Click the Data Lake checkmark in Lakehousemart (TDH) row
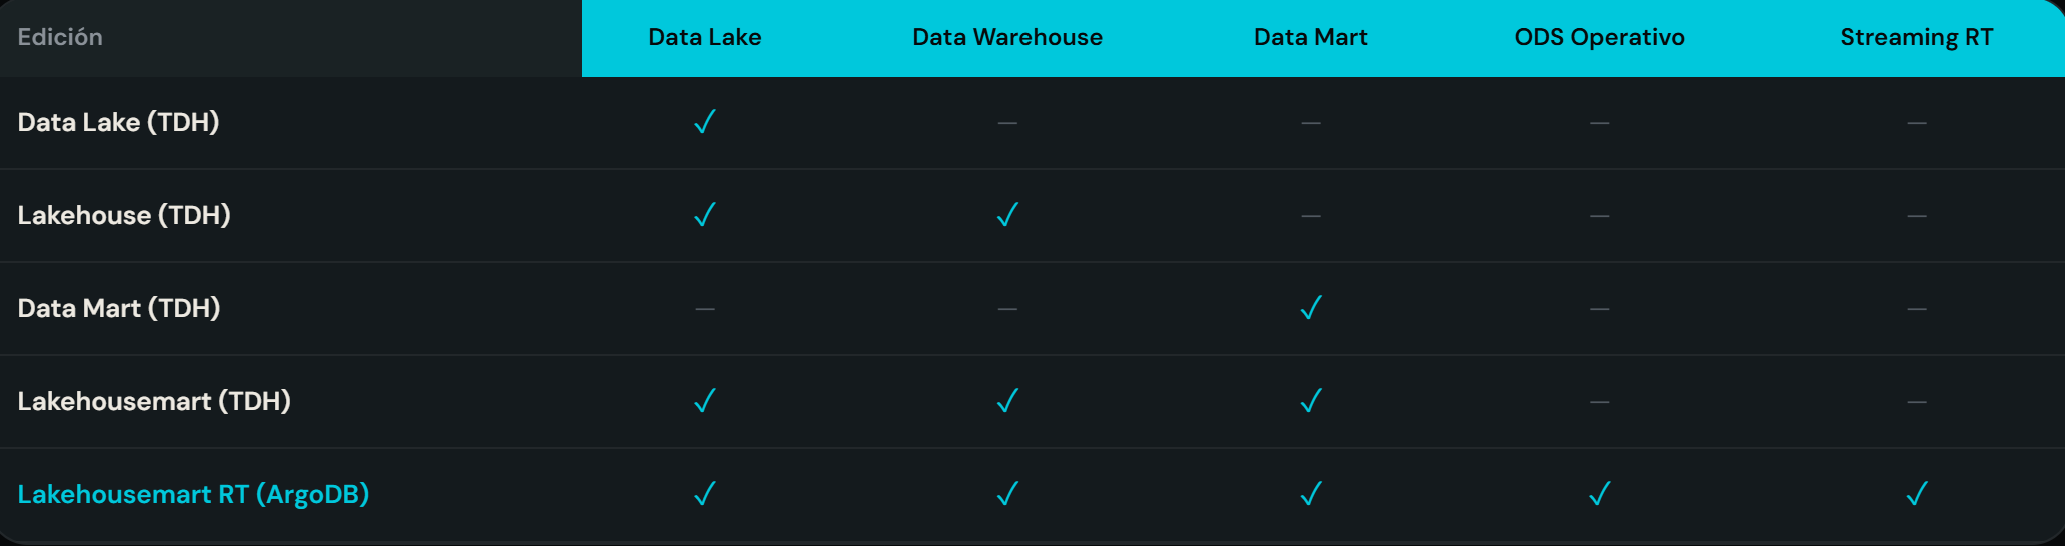The image size is (2065, 546). coord(705,401)
